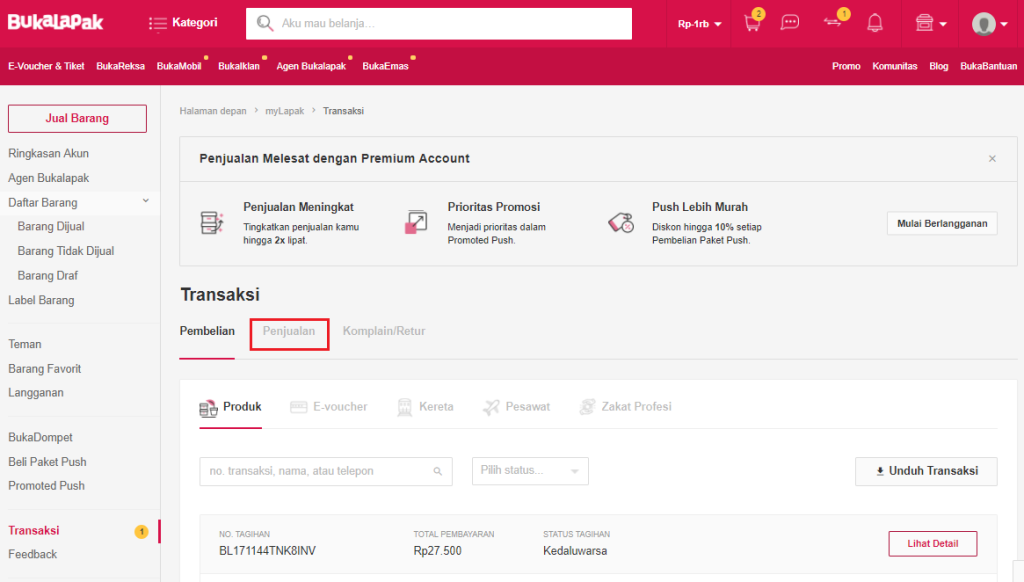Select the Pesawat sub-tab

point(517,407)
